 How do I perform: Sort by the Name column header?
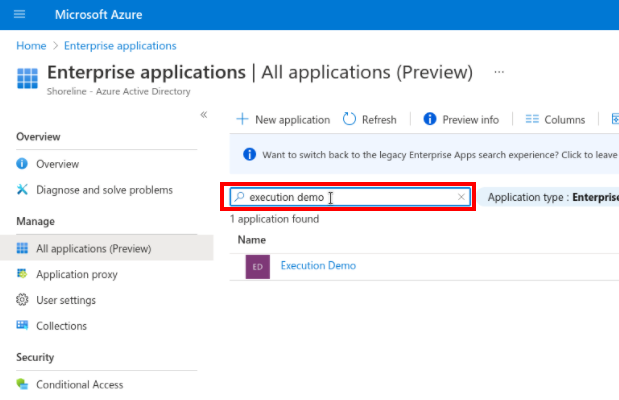[x=251, y=240]
